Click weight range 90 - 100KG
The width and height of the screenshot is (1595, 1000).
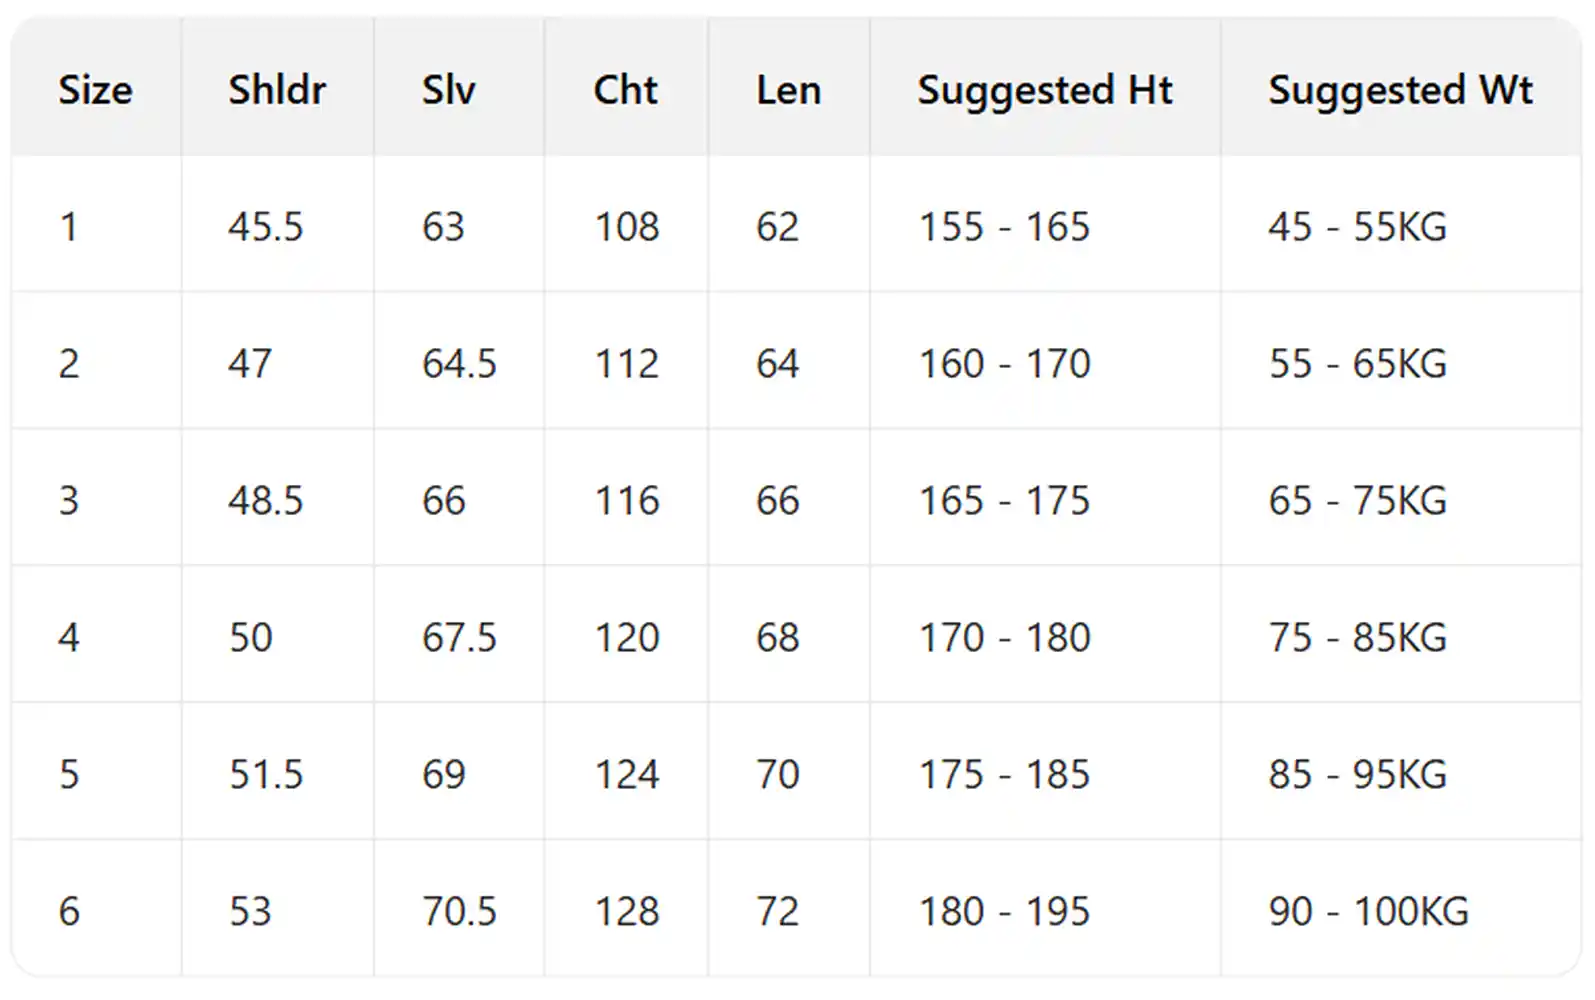(1368, 912)
